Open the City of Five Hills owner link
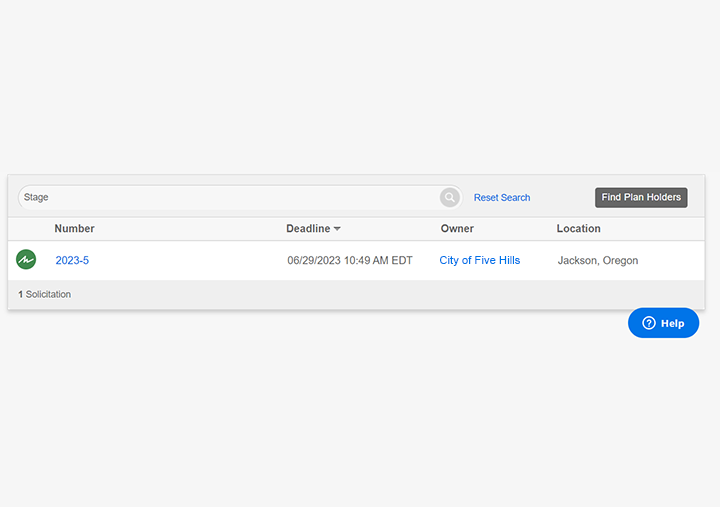Viewport: 720px width, 507px height. [479, 261]
